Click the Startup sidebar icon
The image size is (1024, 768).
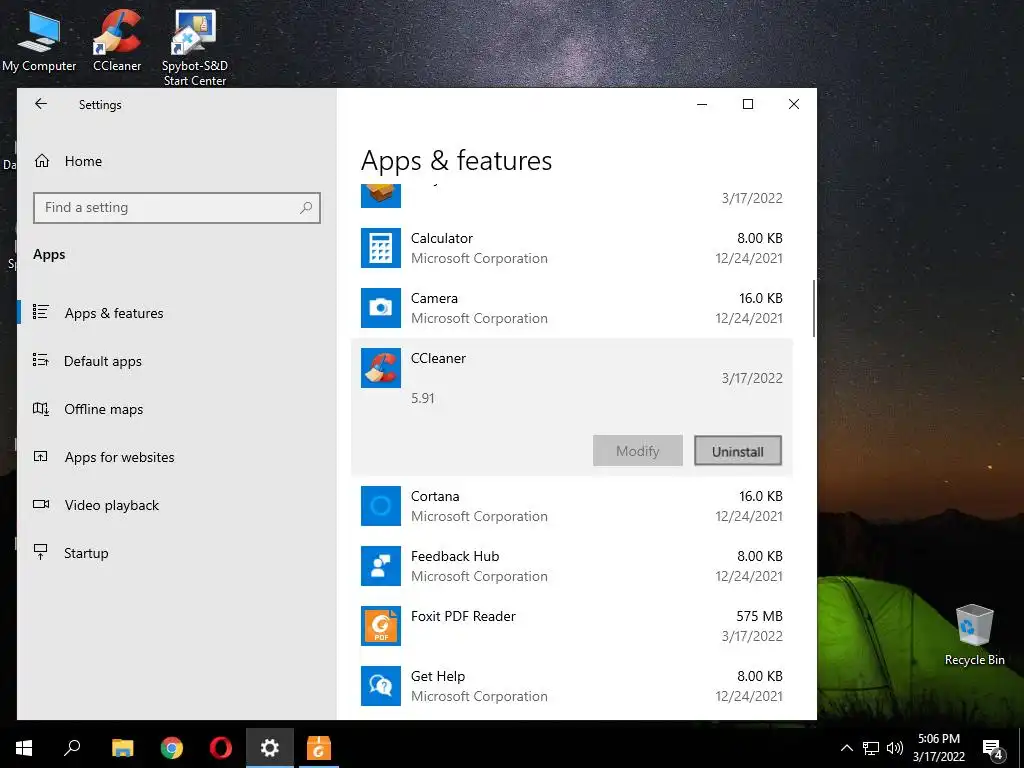pos(40,552)
